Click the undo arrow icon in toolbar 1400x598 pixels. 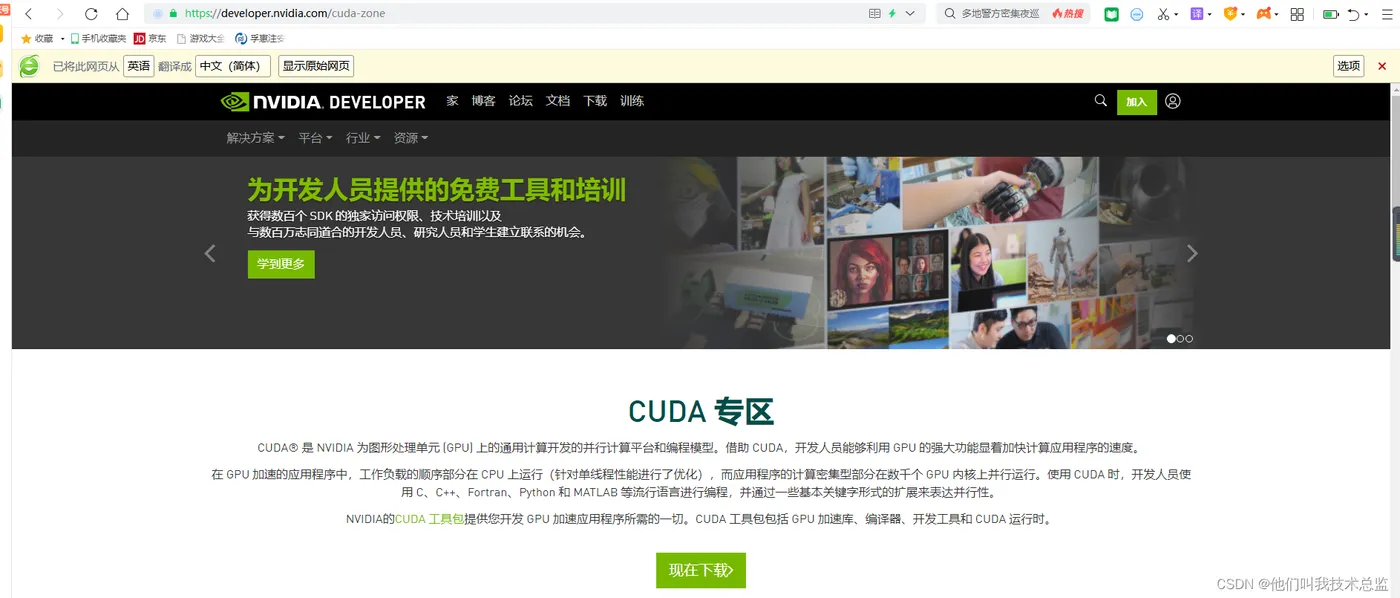1353,14
